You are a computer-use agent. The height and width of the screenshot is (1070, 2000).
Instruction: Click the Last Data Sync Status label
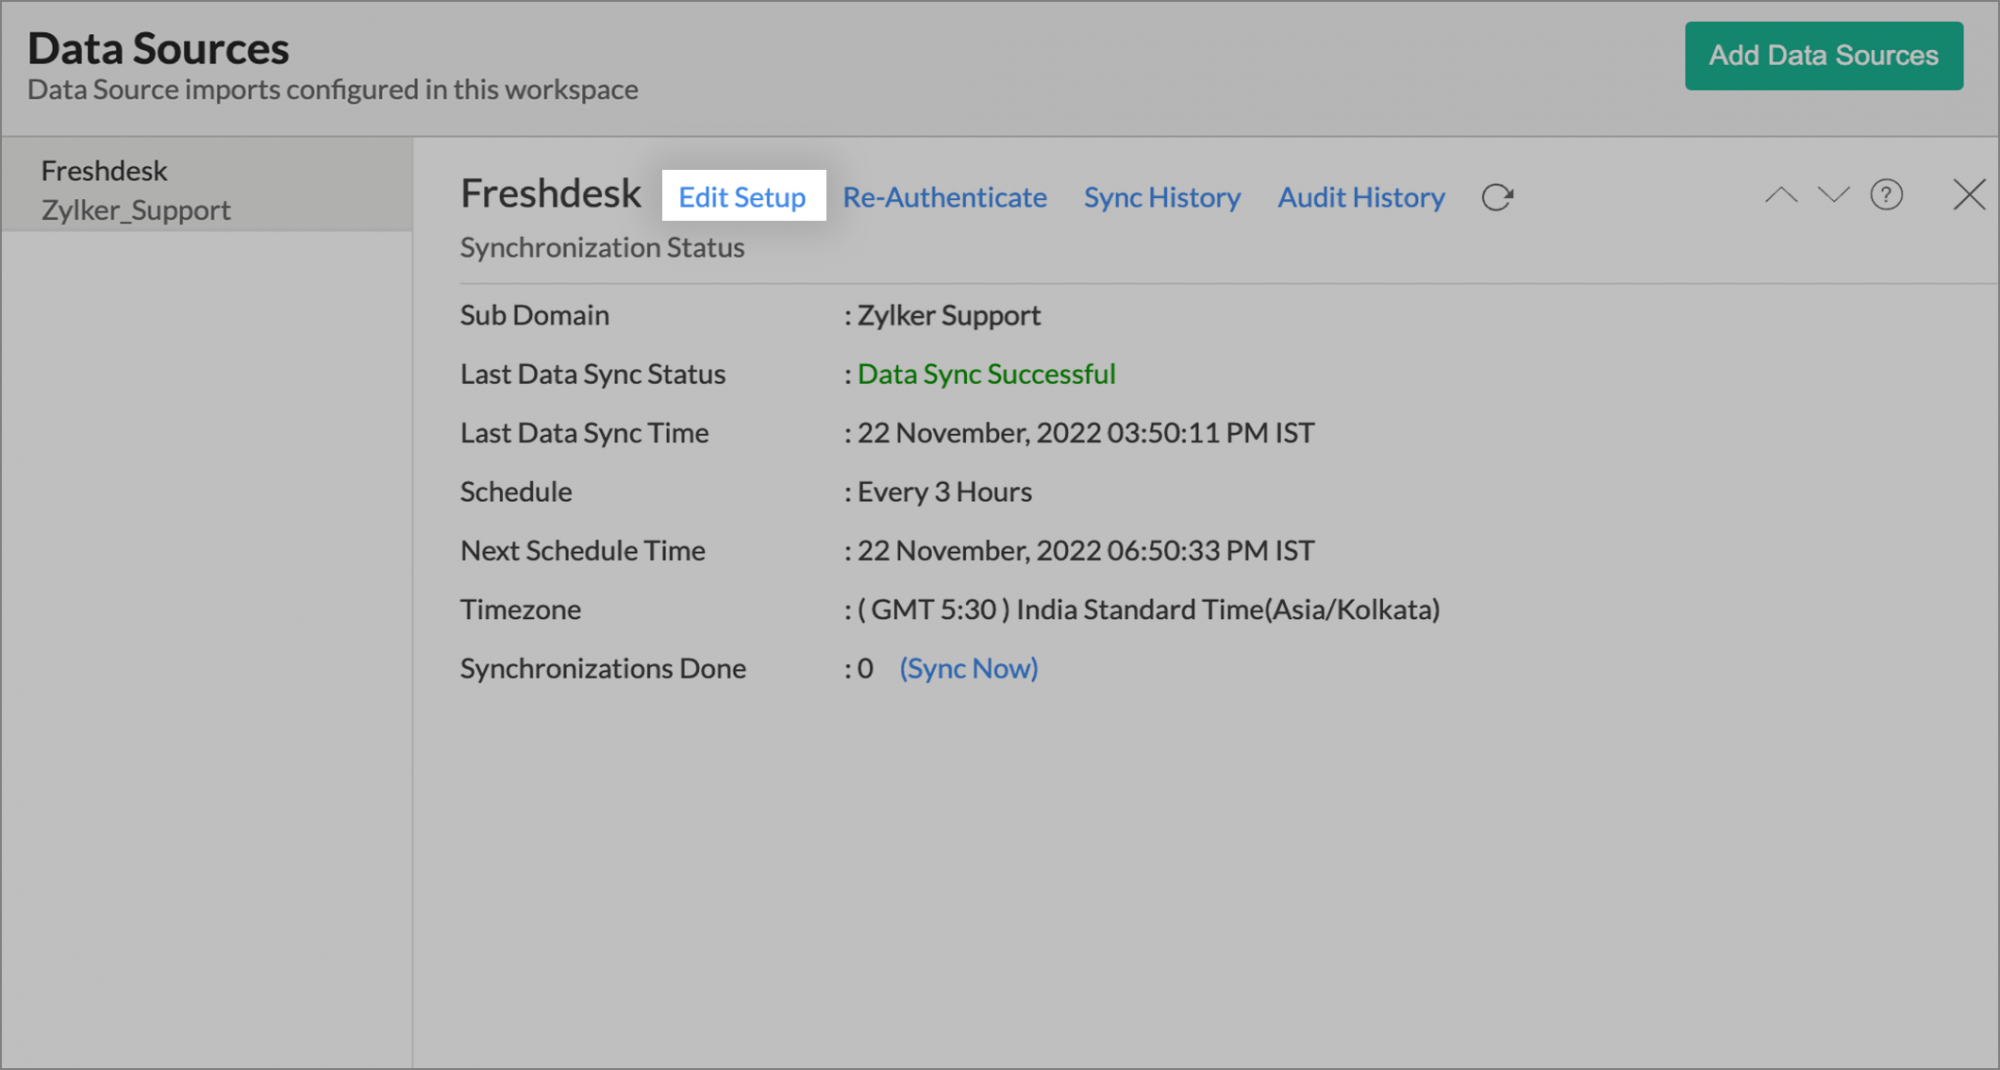click(x=593, y=374)
